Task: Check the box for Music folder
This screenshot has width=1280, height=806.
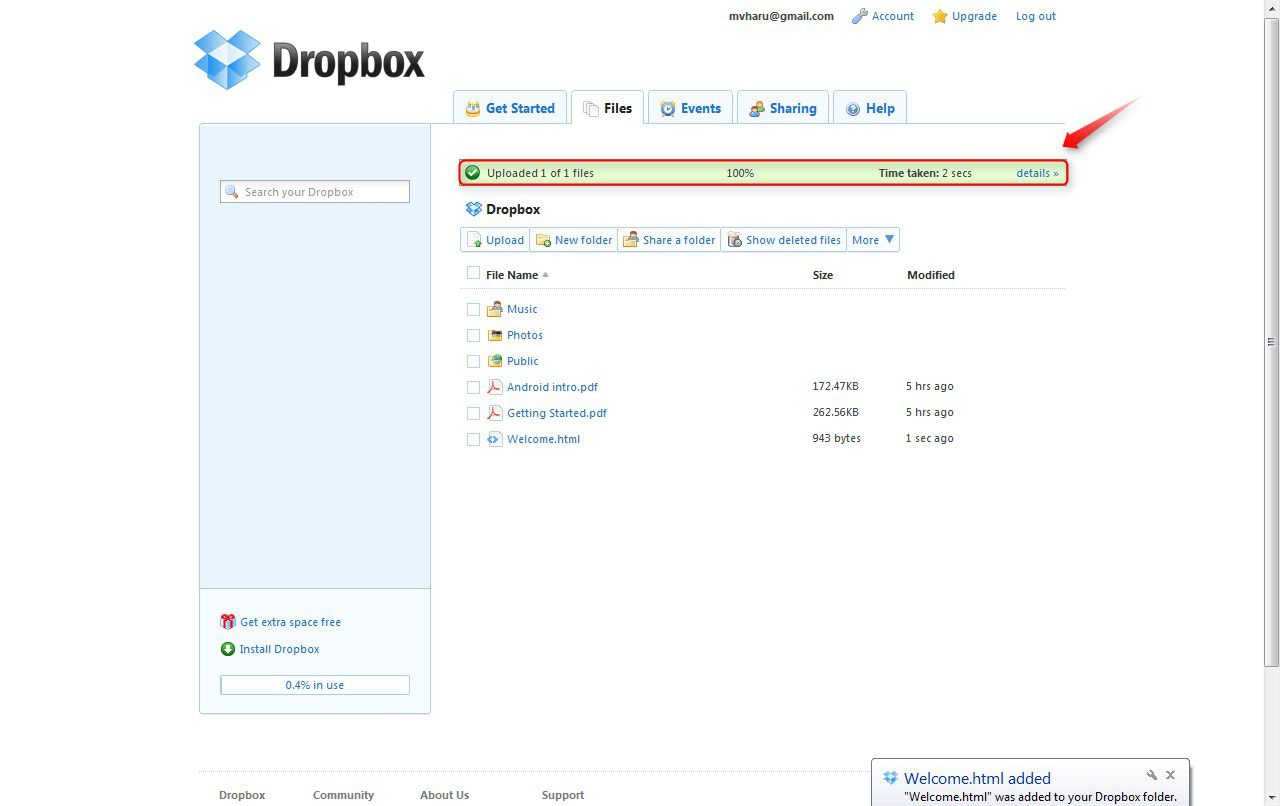Action: tap(473, 309)
